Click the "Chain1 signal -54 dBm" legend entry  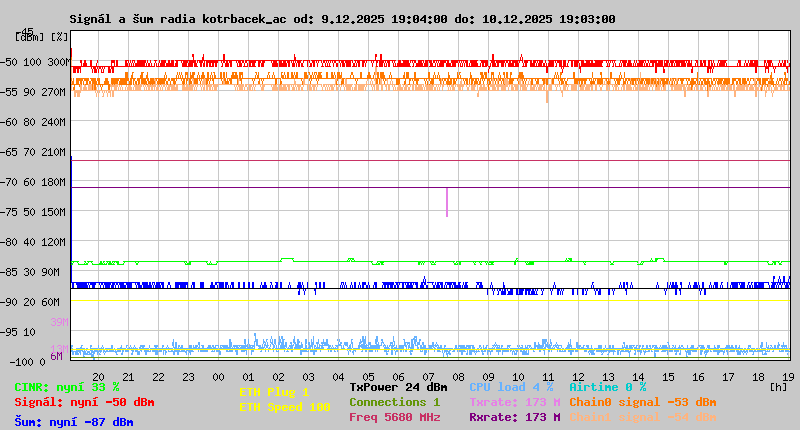[x=643, y=417]
